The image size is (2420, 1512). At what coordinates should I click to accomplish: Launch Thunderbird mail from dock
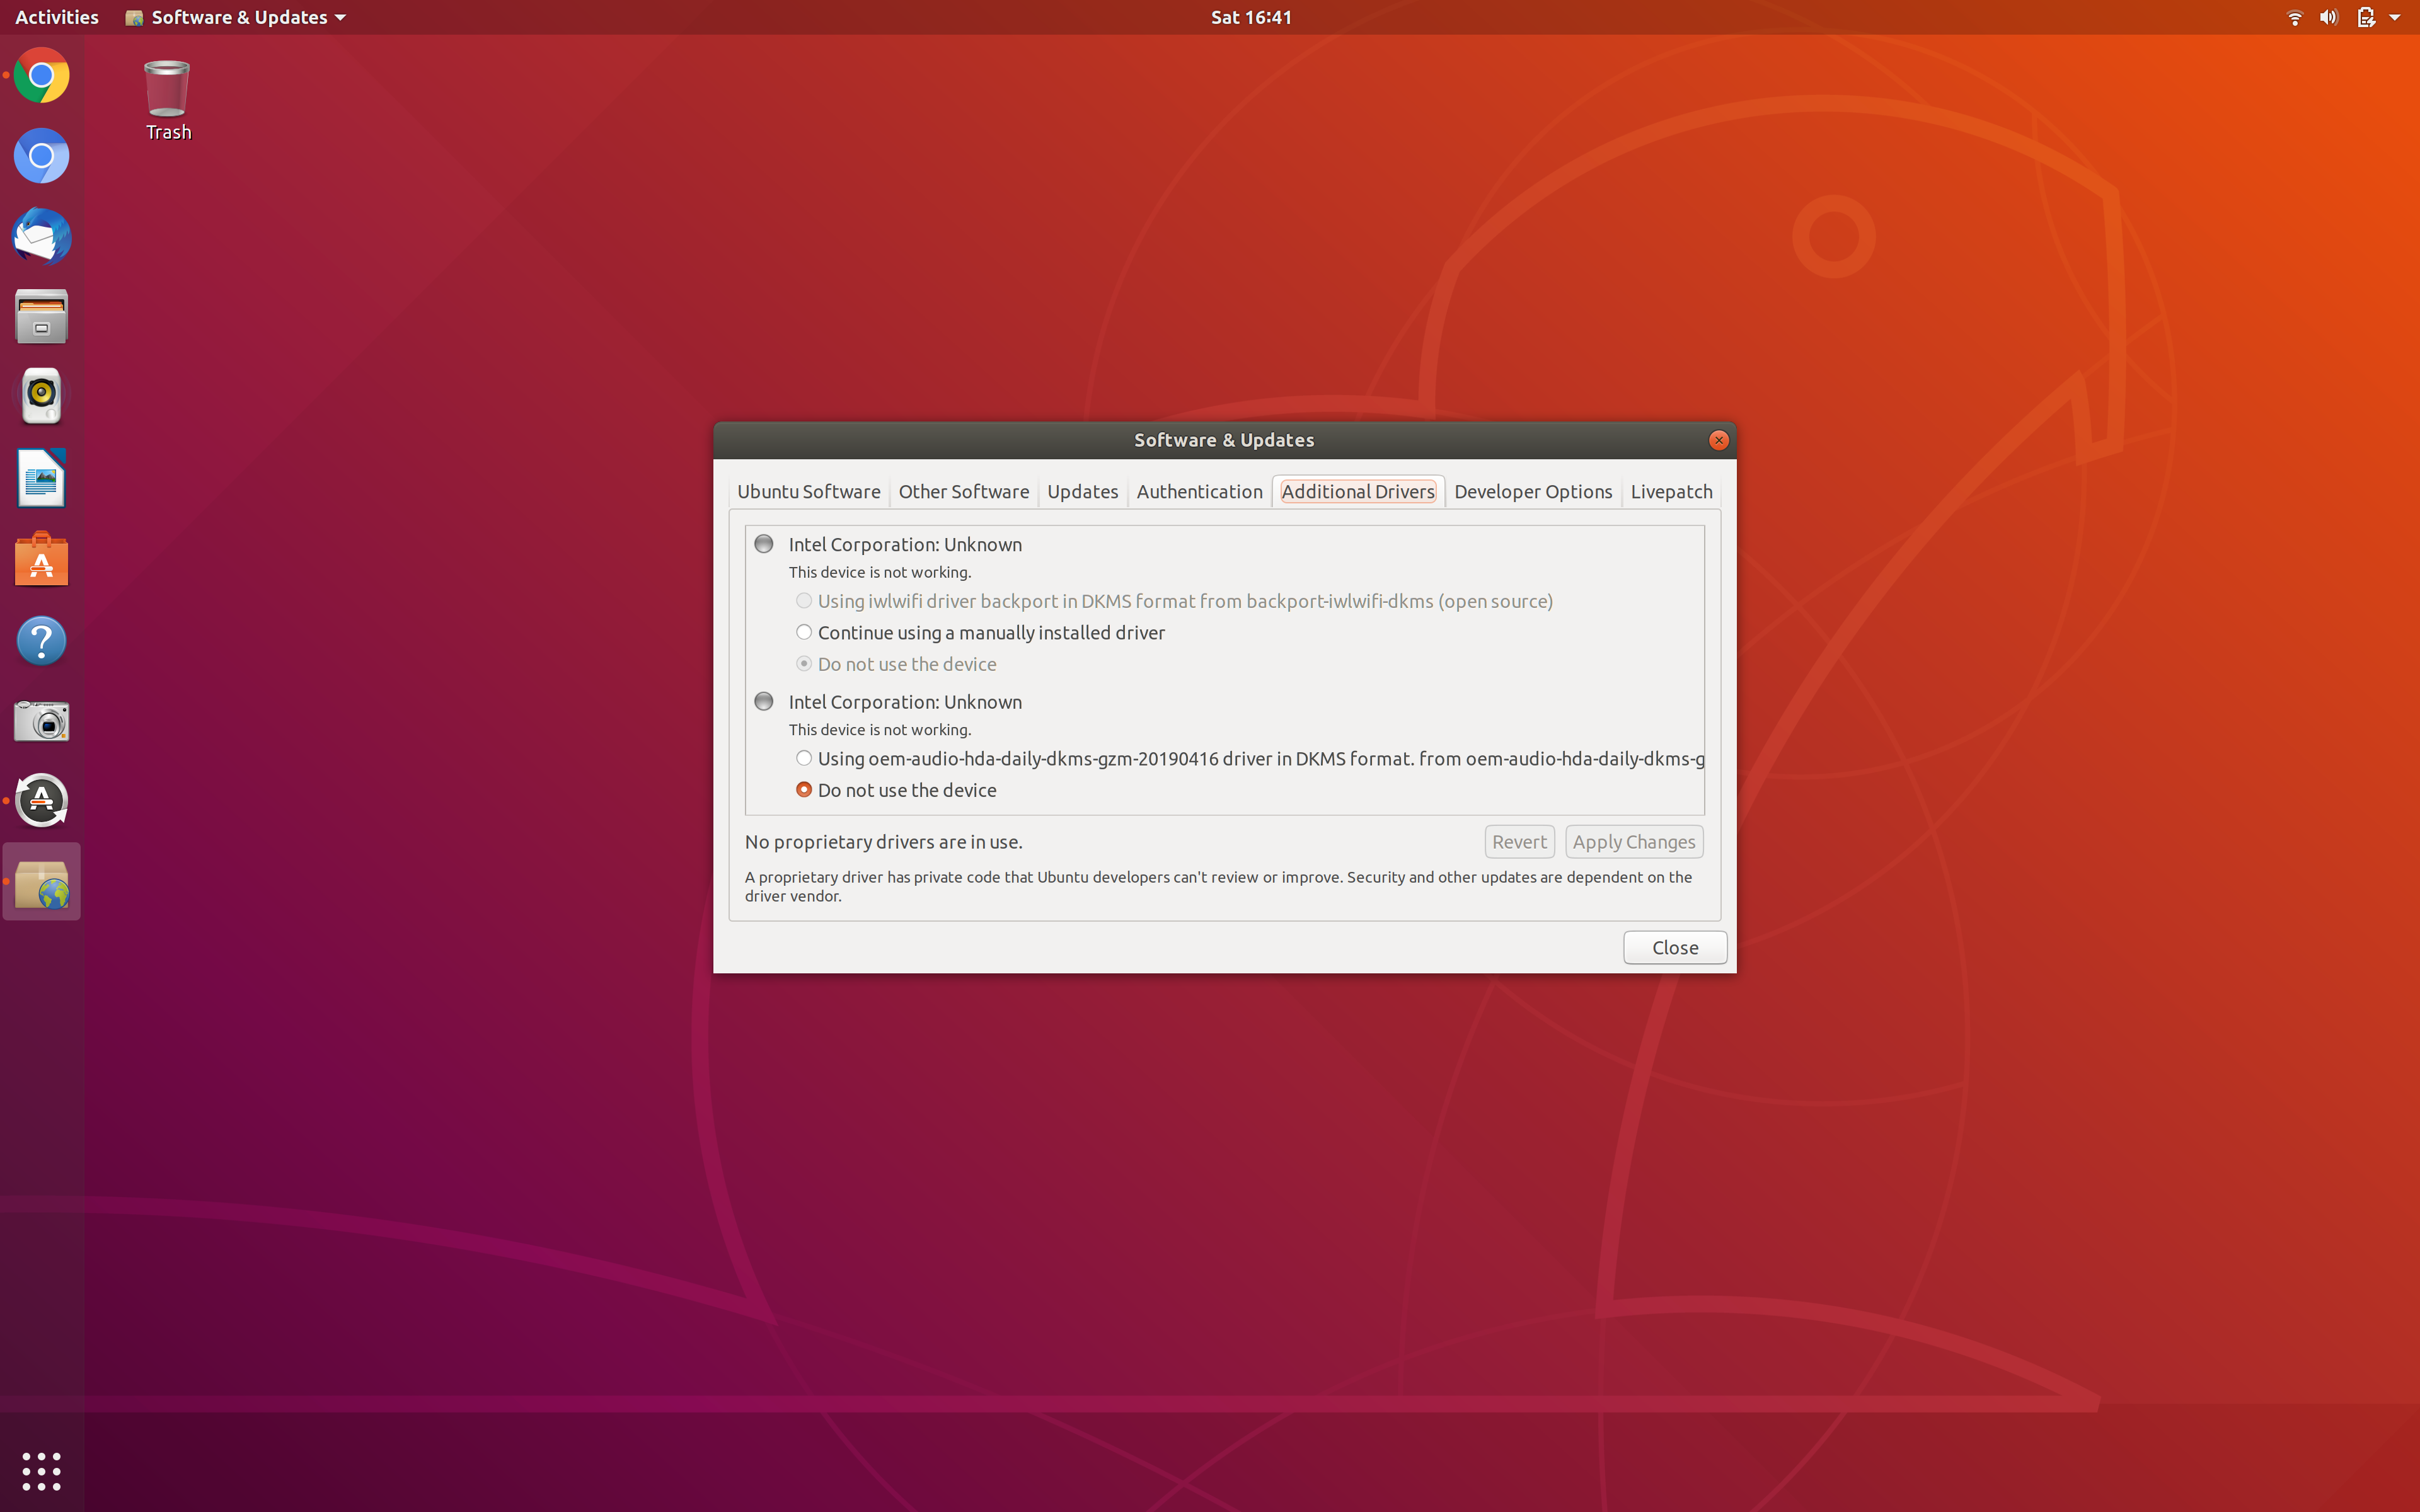[x=41, y=237]
